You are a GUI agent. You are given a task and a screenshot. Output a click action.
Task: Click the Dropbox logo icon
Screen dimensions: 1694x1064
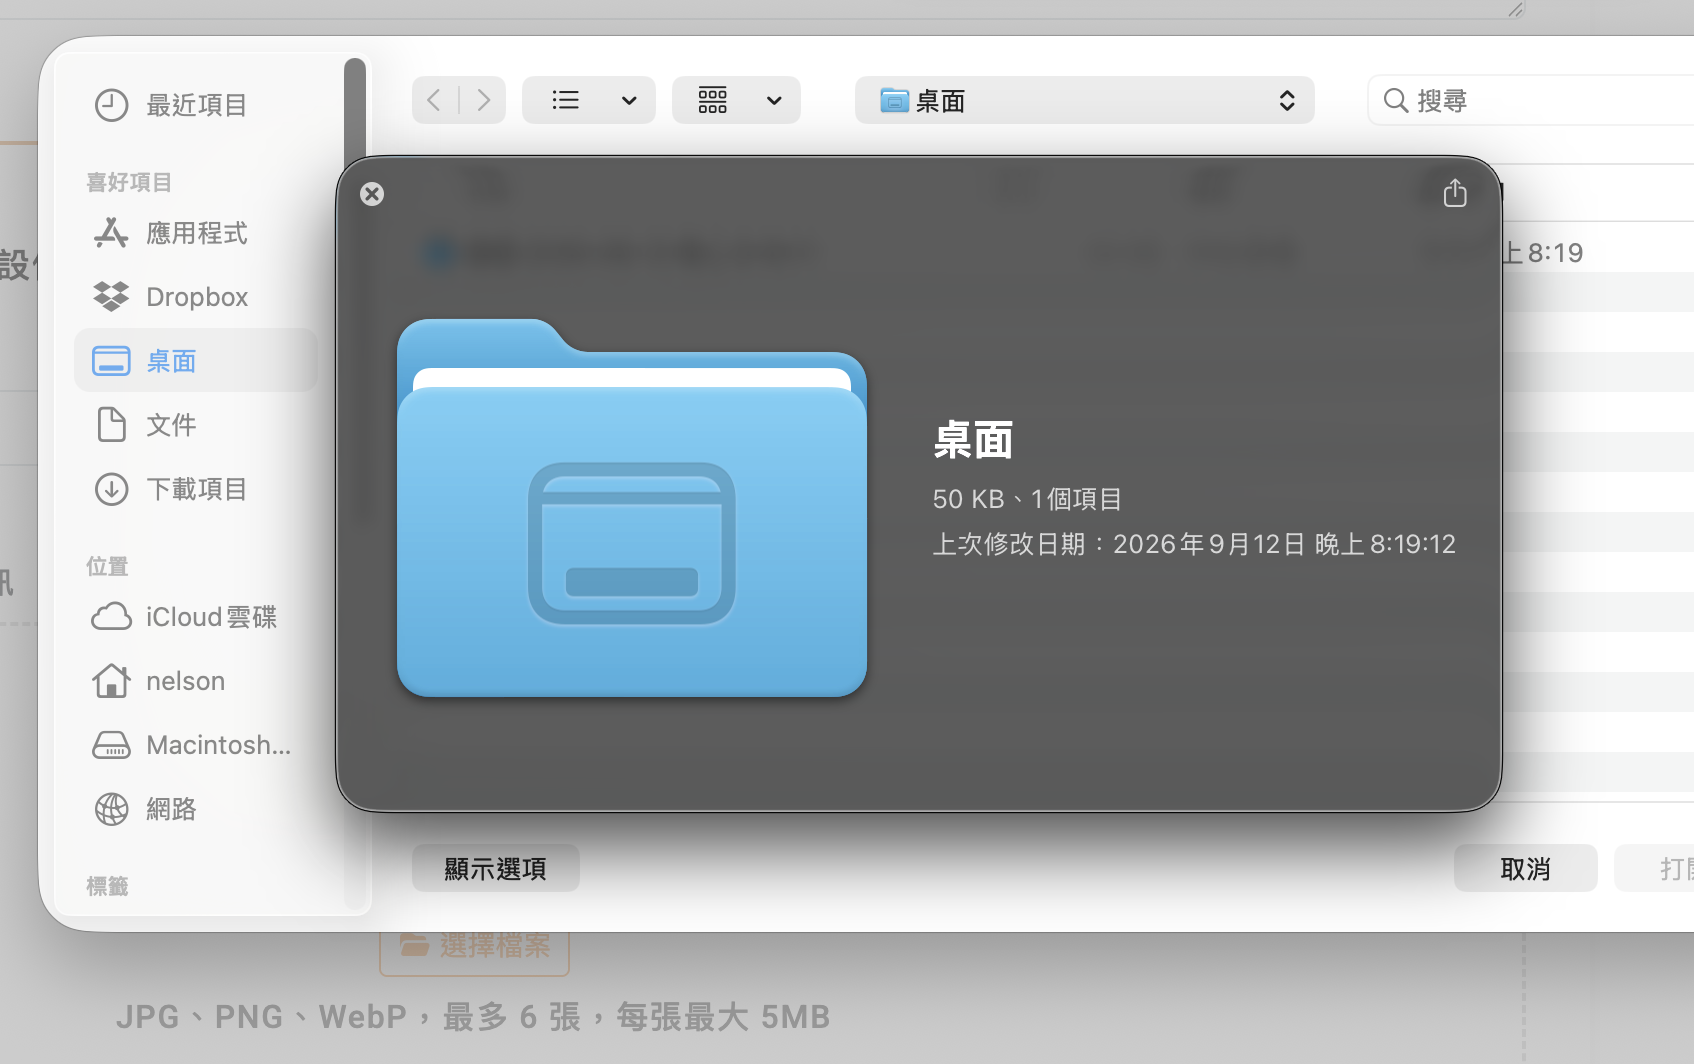111,297
